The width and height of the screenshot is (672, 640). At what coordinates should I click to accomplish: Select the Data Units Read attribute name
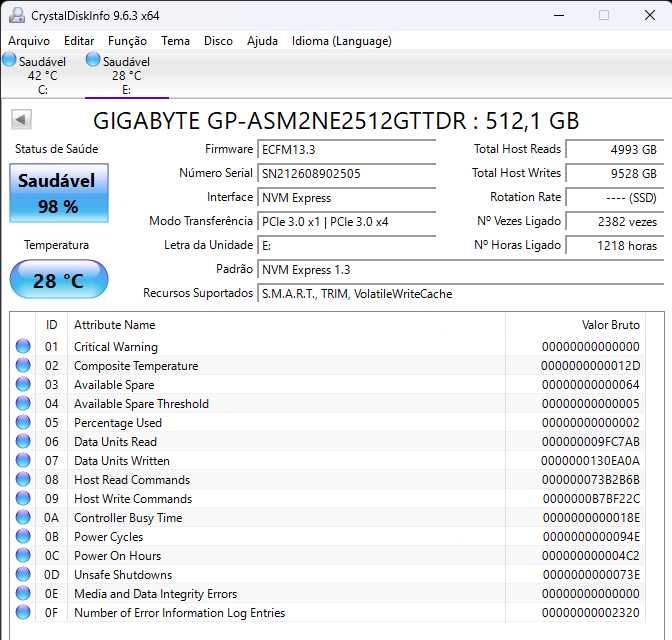pyautogui.click(x=115, y=442)
